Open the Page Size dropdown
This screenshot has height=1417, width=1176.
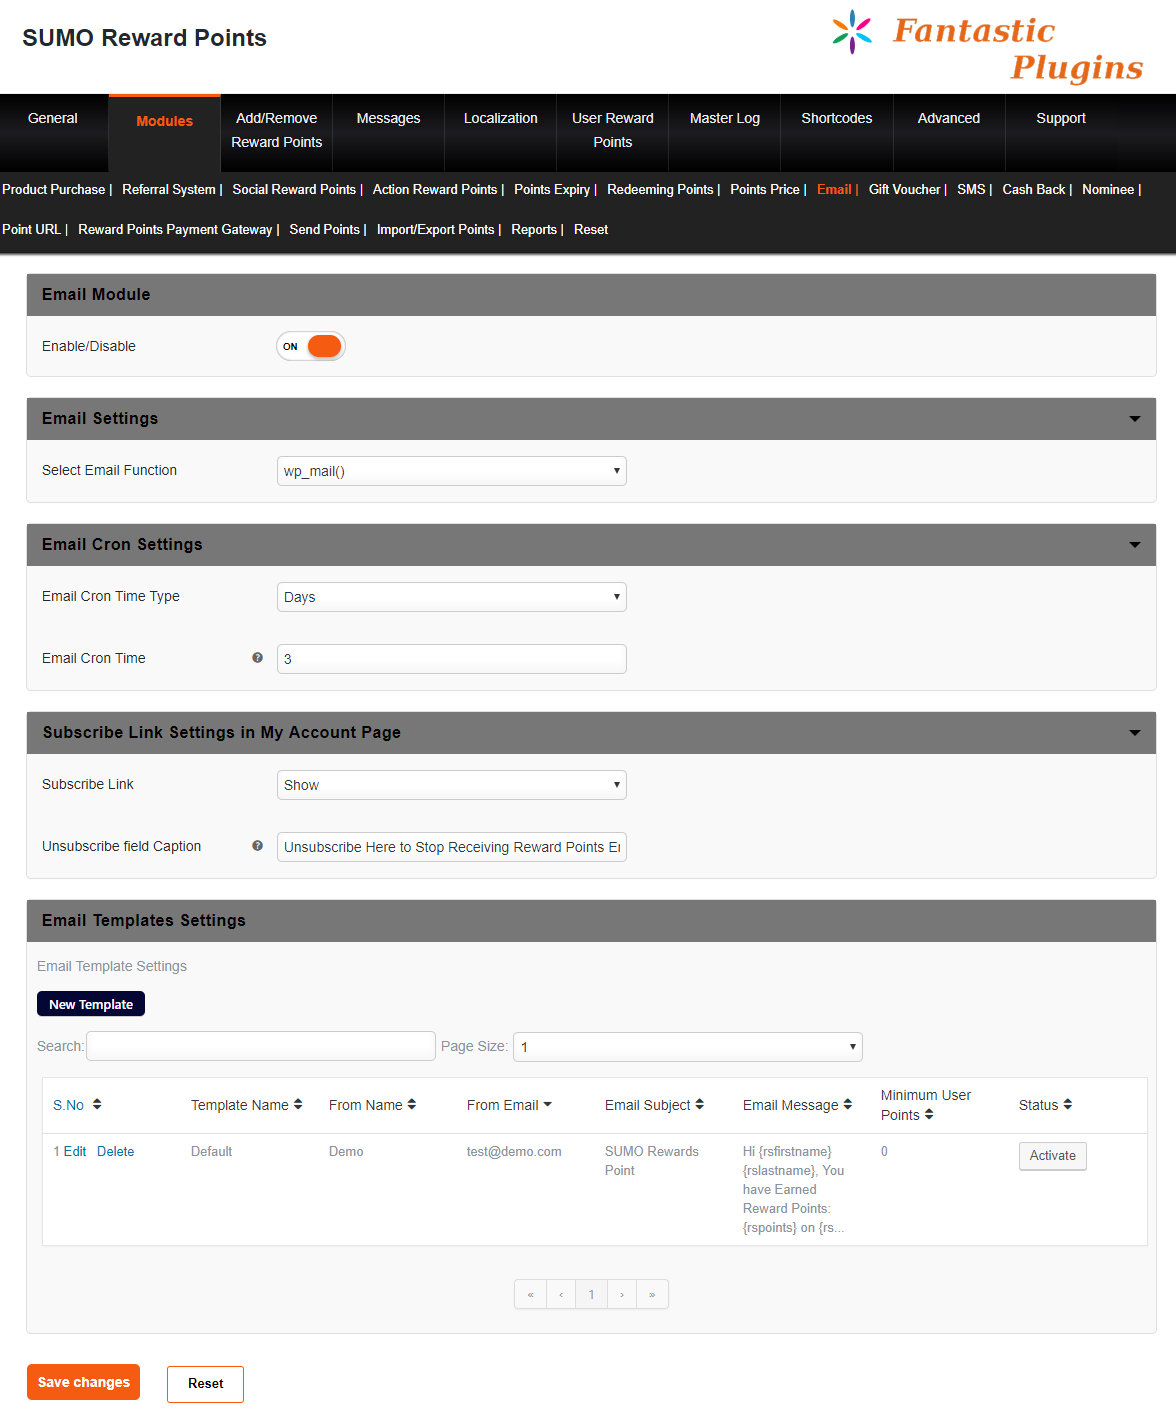pyautogui.click(x=687, y=1047)
